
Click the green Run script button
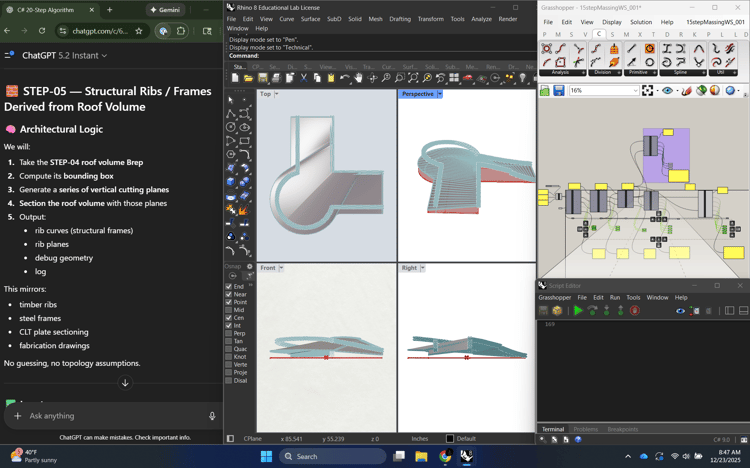pos(578,311)
